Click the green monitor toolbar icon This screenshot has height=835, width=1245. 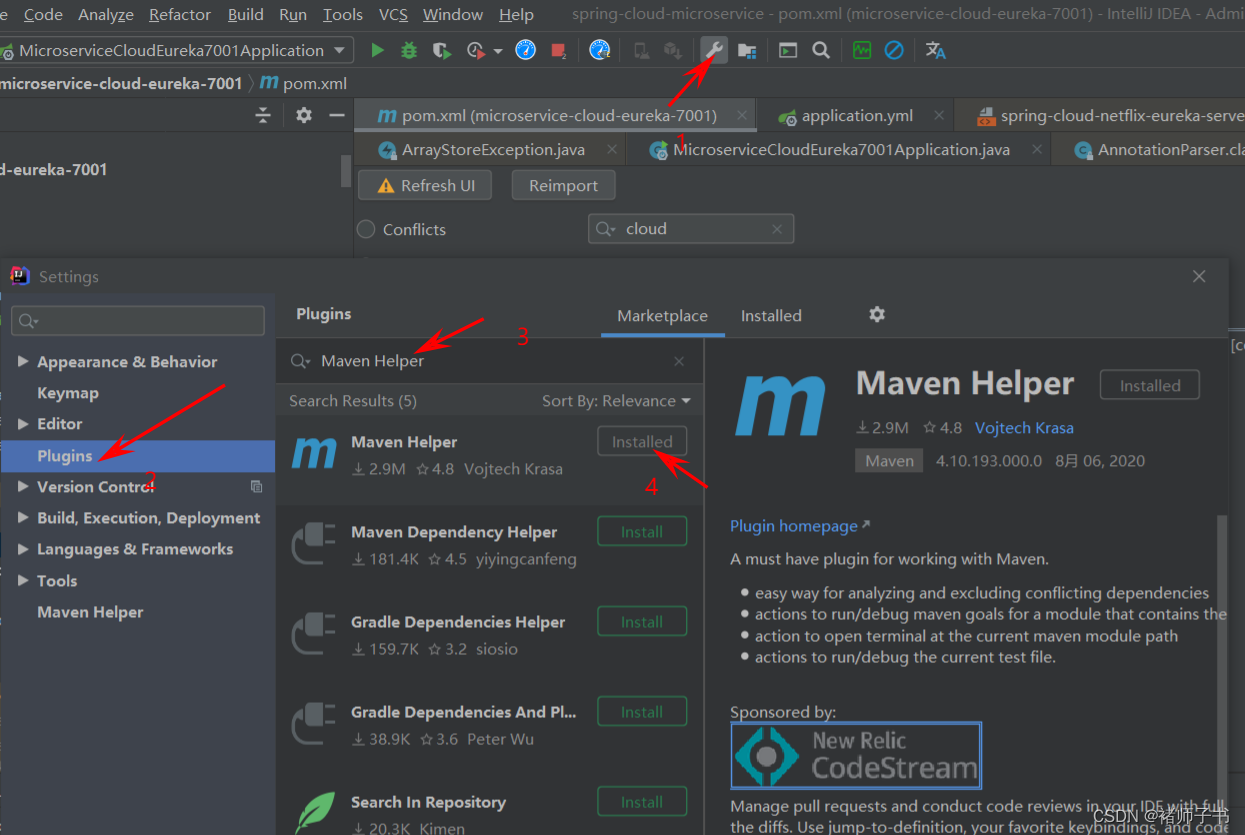click(861, 50)
